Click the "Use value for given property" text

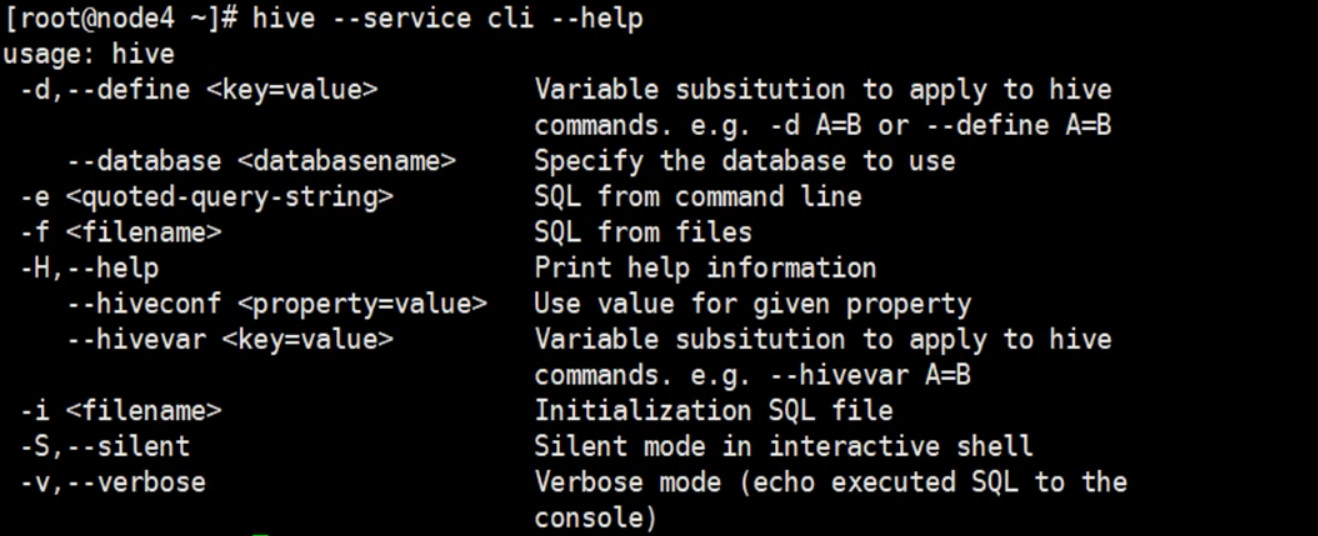point(752,304)
